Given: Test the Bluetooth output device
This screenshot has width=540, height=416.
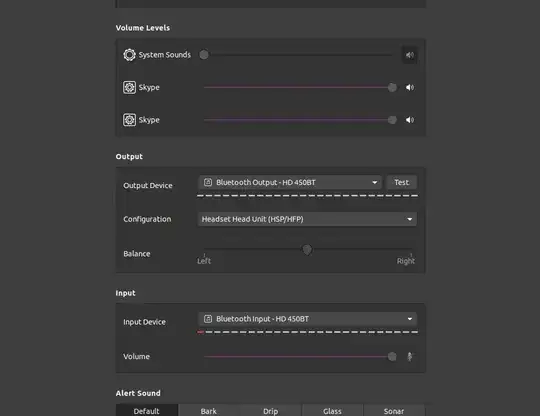Looking at the screenshot, I should 402,182.
